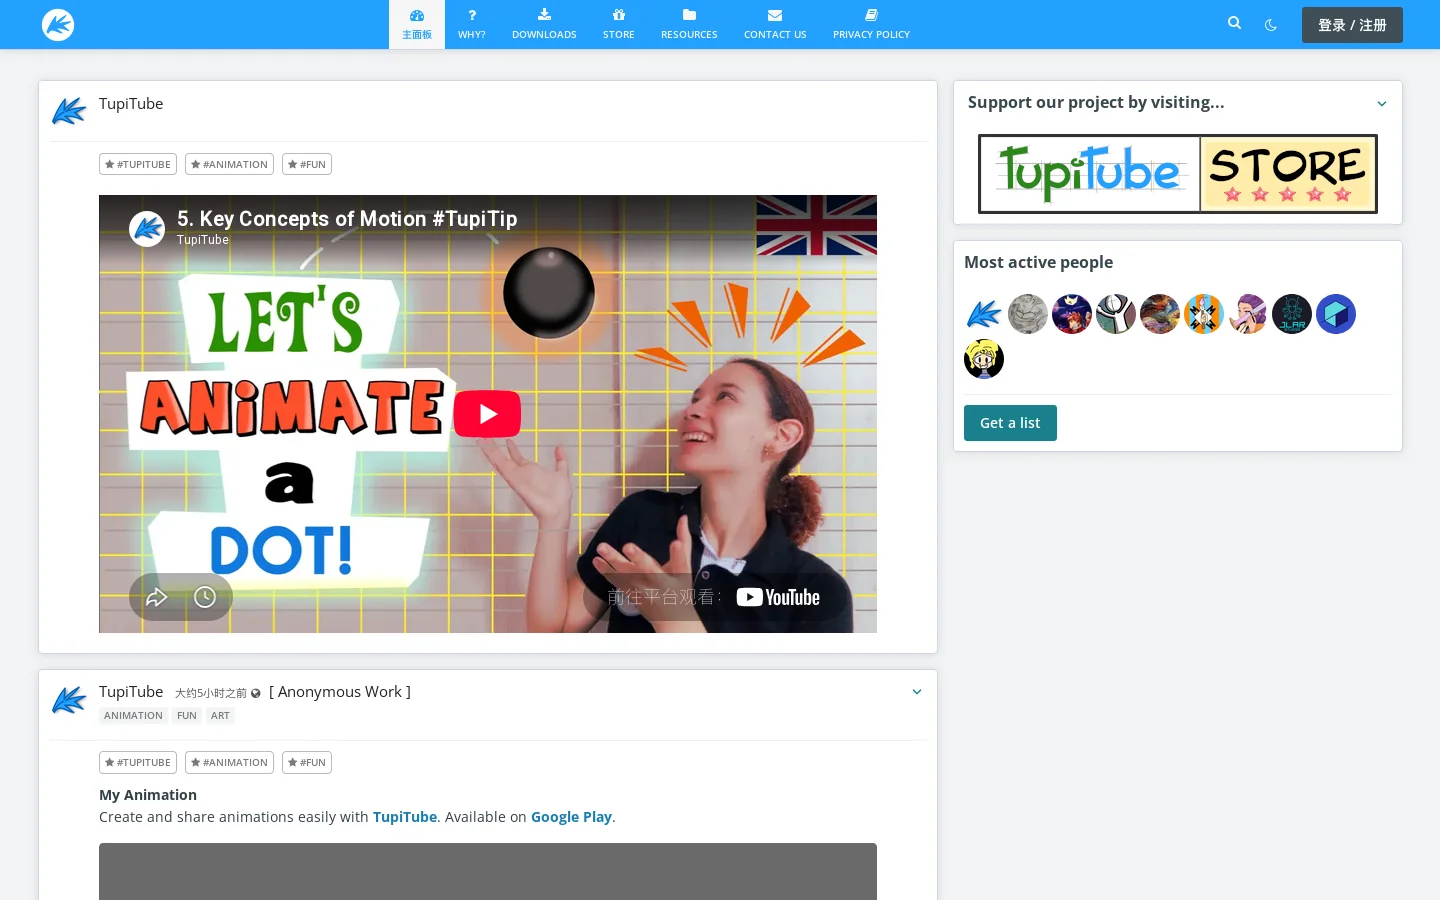1440x900 pixels.
Task: Click the TupiTube avatar on the first post
Action: [x=69, y=111]
